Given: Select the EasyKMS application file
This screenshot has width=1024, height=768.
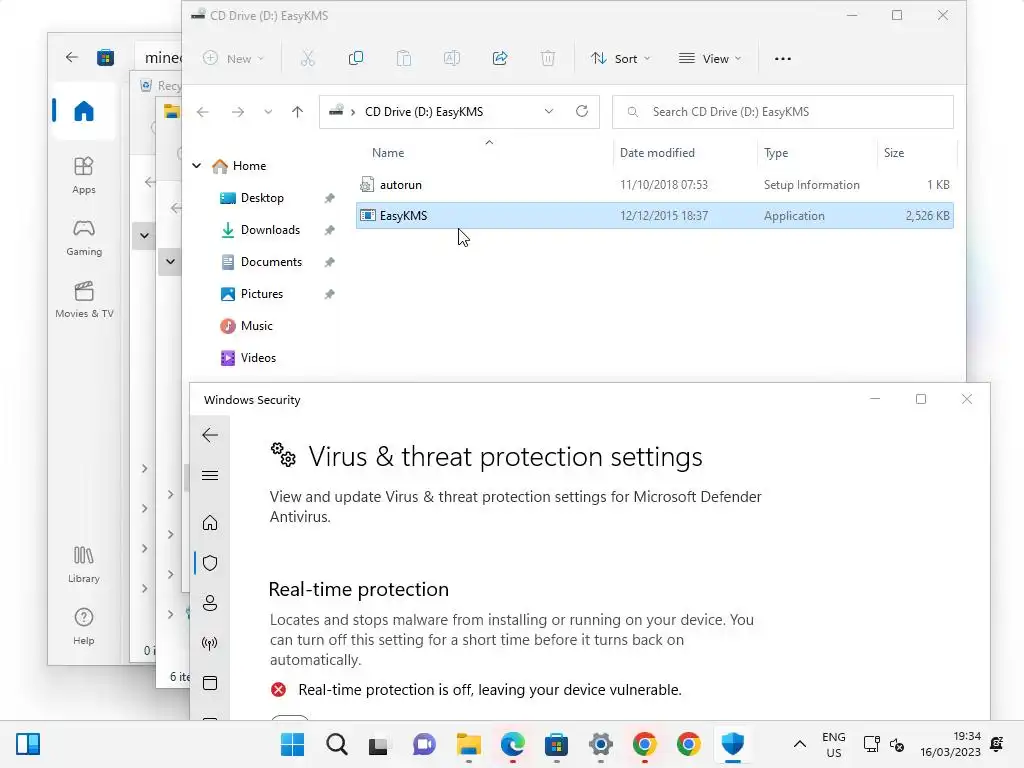Looking at the screenshot, I should (x=654, y=216).
